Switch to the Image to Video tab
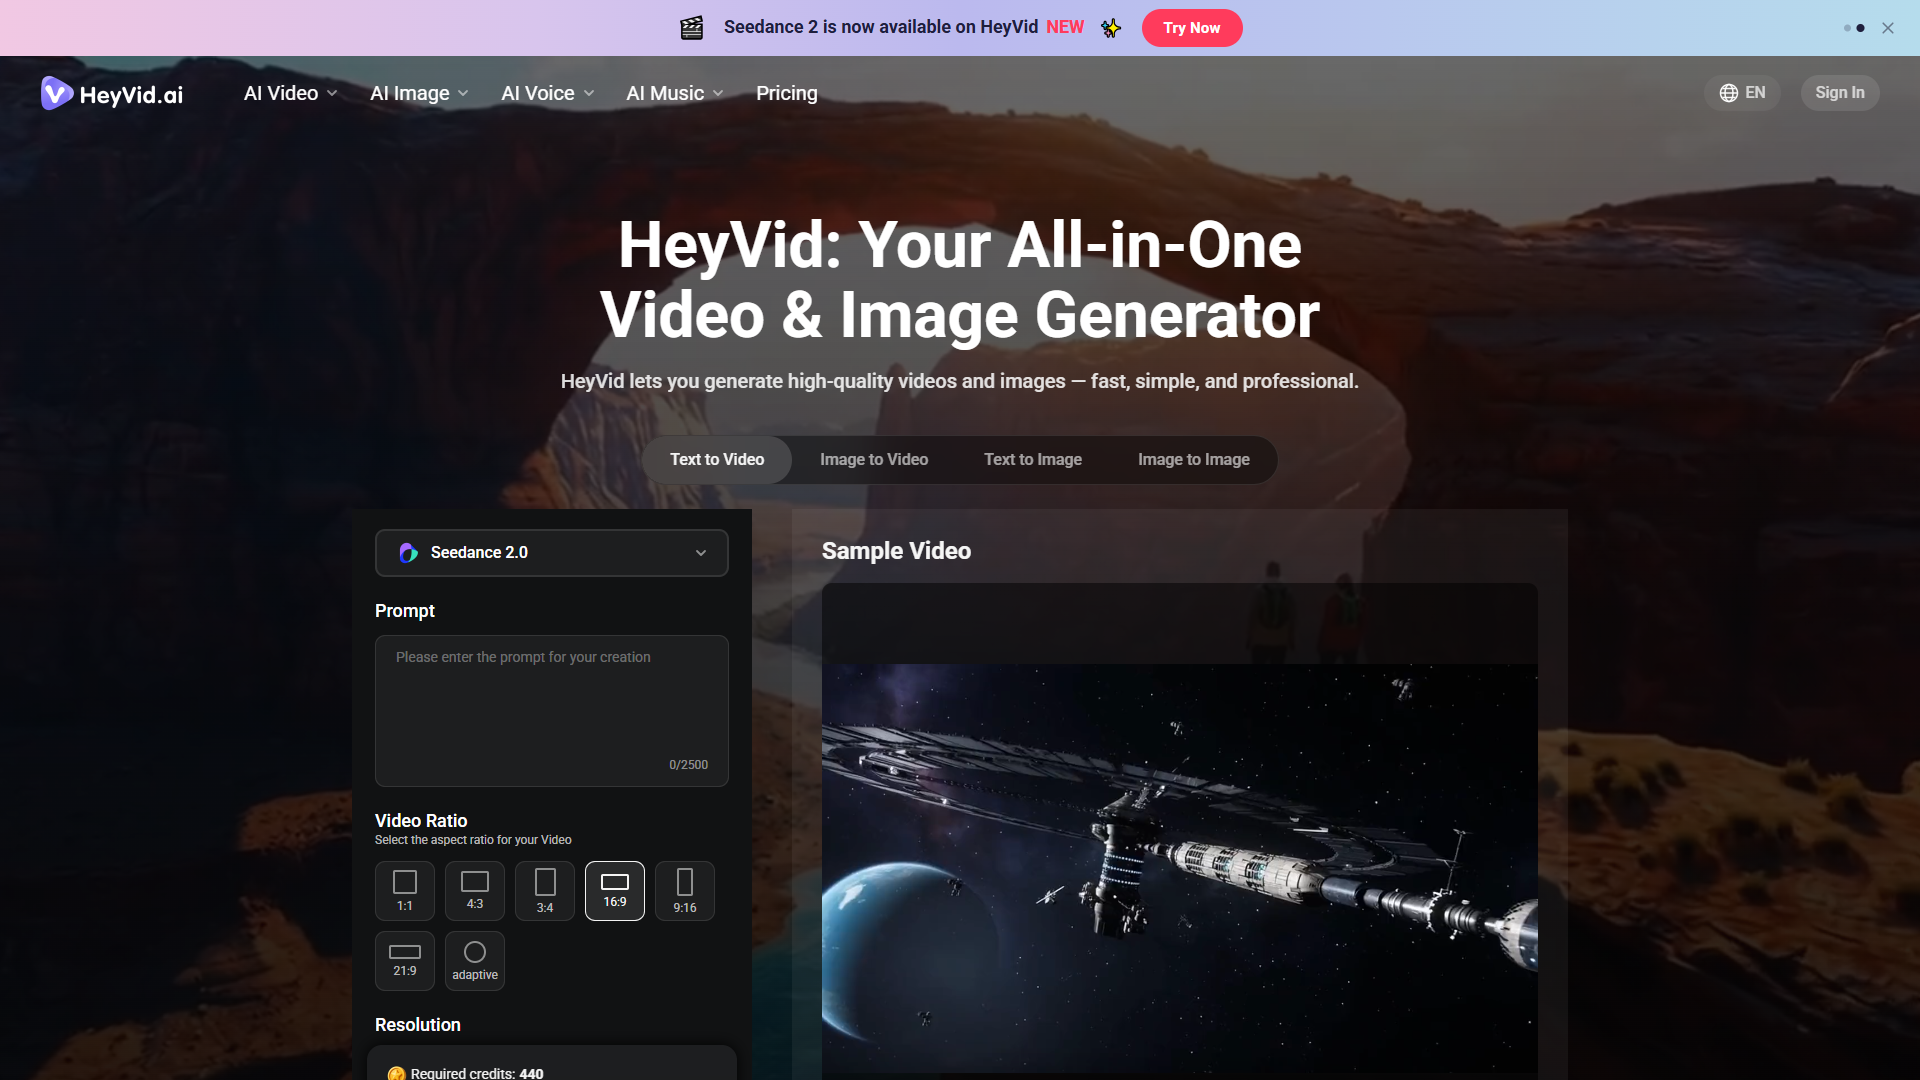 [874, 460]
